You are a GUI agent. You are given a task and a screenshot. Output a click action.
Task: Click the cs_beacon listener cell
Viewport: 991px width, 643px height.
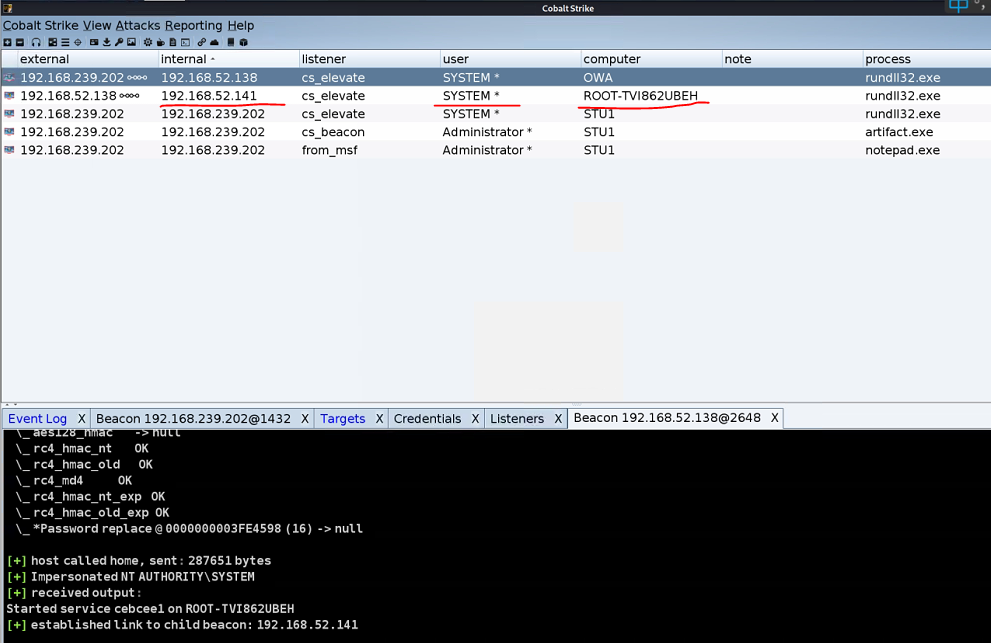point(333,132)
